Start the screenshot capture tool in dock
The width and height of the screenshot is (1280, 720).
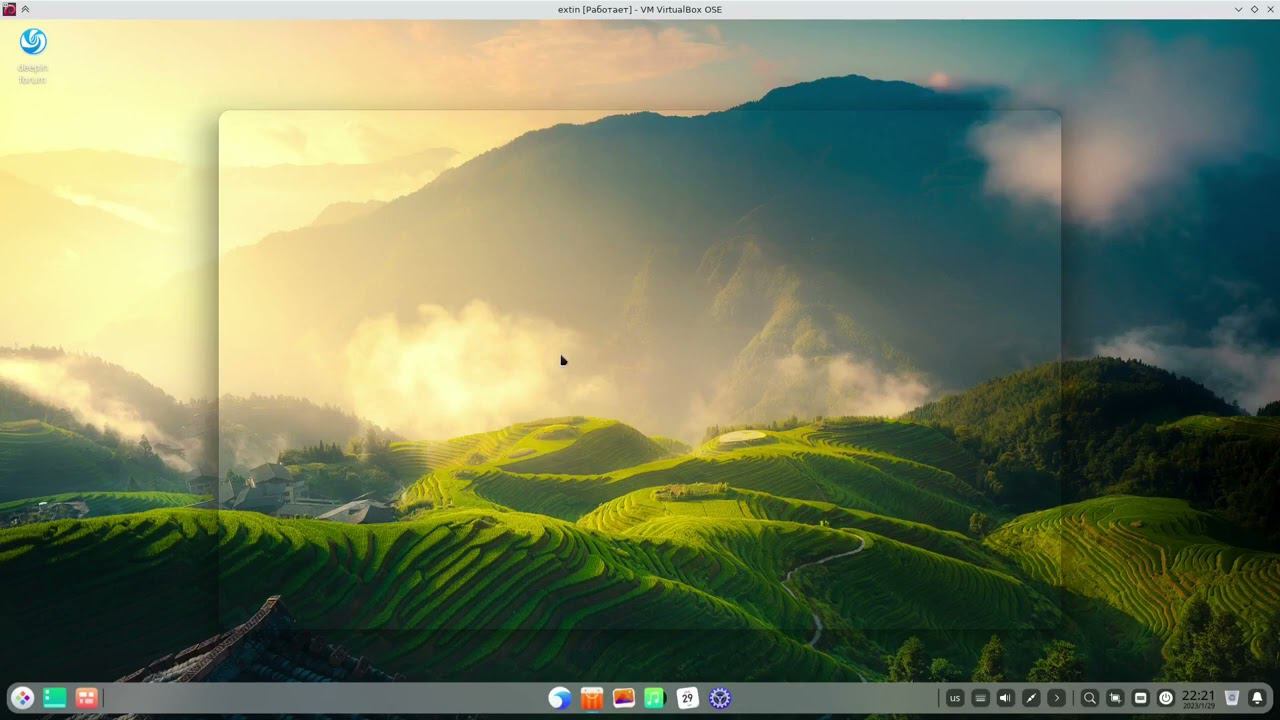[1115, 698]
